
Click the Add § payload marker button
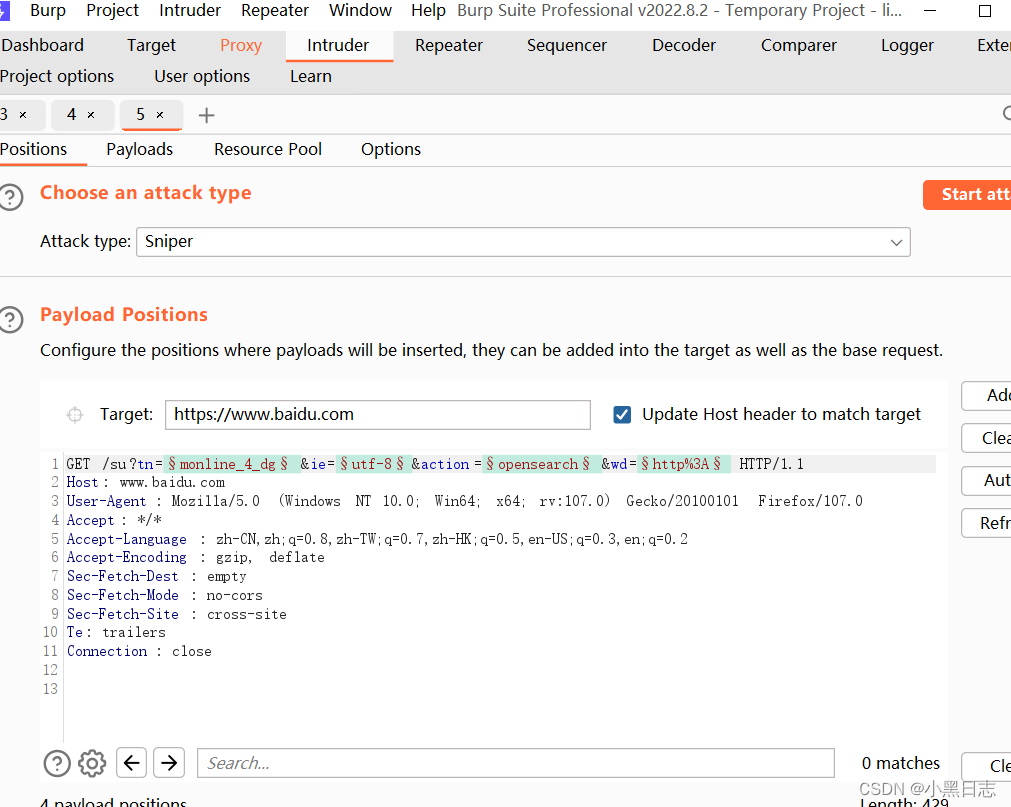click(986, 396)
